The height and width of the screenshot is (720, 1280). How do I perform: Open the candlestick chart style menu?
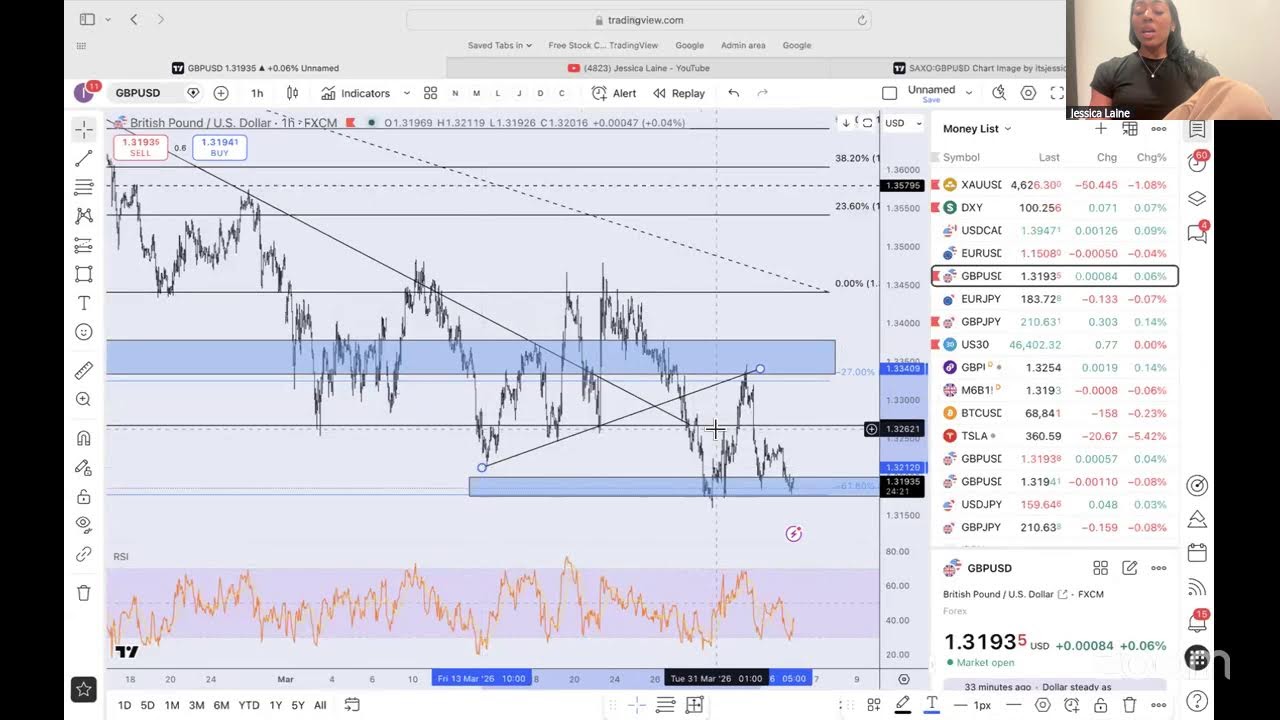click(x=292, y=93)
